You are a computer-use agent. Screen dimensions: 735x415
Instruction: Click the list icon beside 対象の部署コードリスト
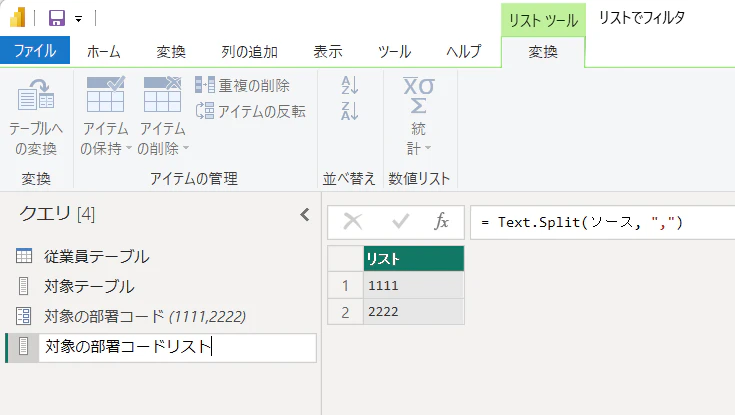click(x=23, y=347)
